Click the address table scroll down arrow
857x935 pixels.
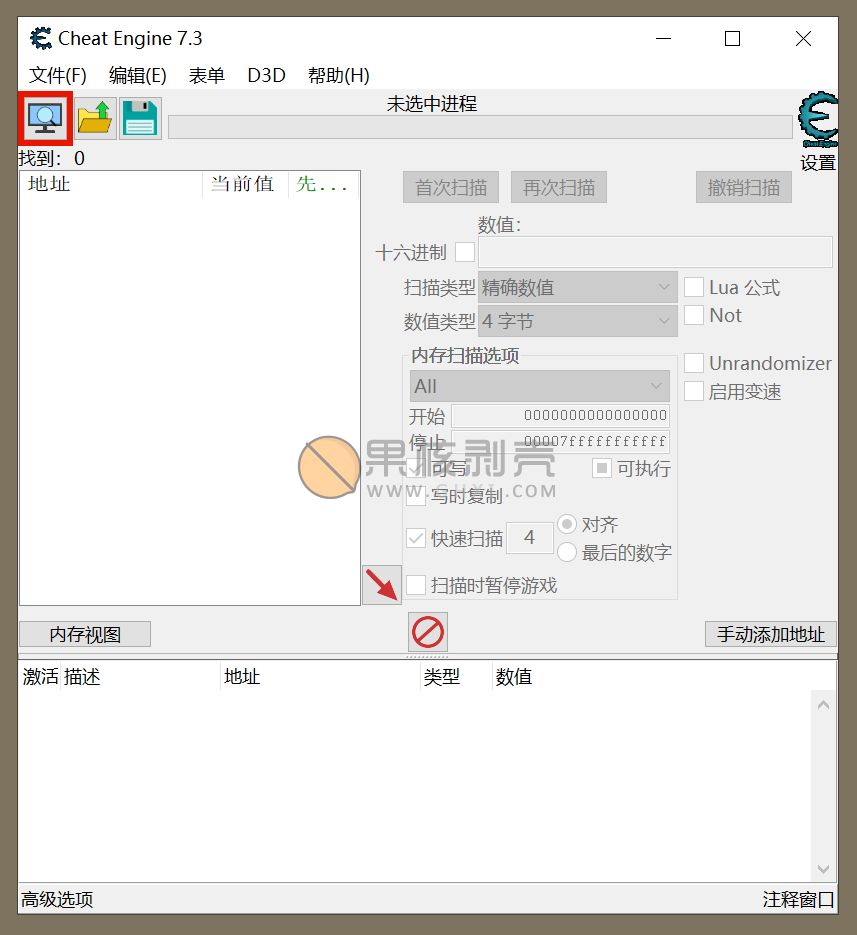(x=824, y=869)
